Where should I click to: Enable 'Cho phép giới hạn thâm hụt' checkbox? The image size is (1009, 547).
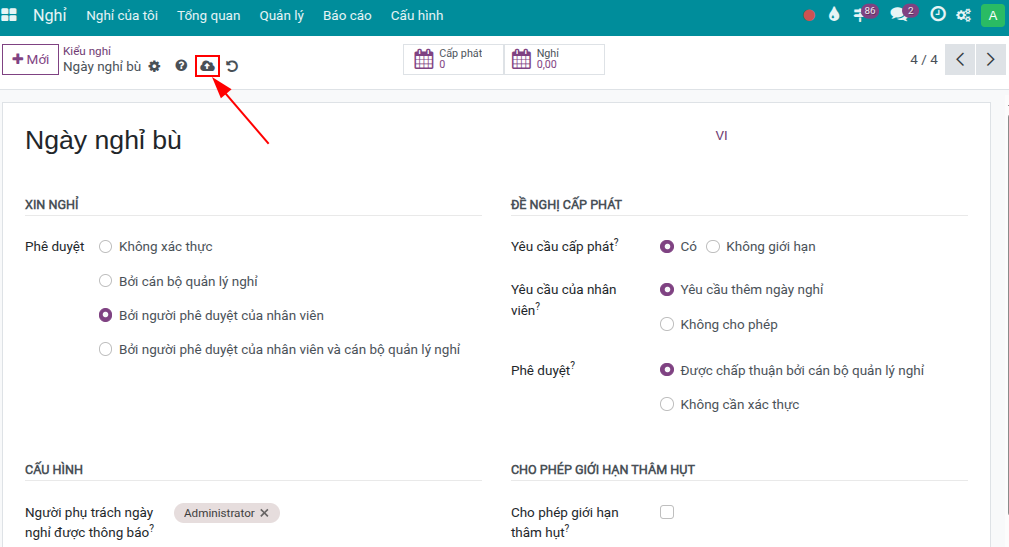[667, 512]
